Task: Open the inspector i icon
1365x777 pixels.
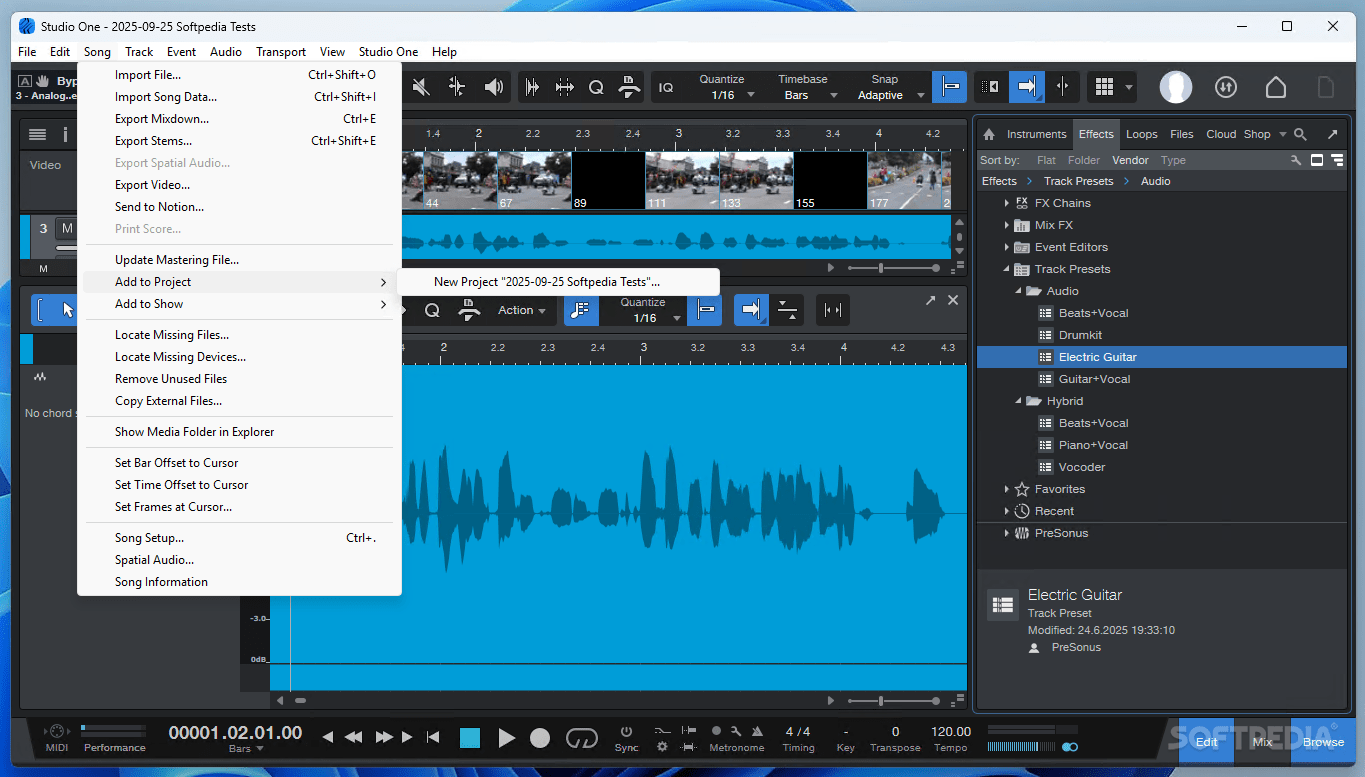Action: (x=66, y=134)
